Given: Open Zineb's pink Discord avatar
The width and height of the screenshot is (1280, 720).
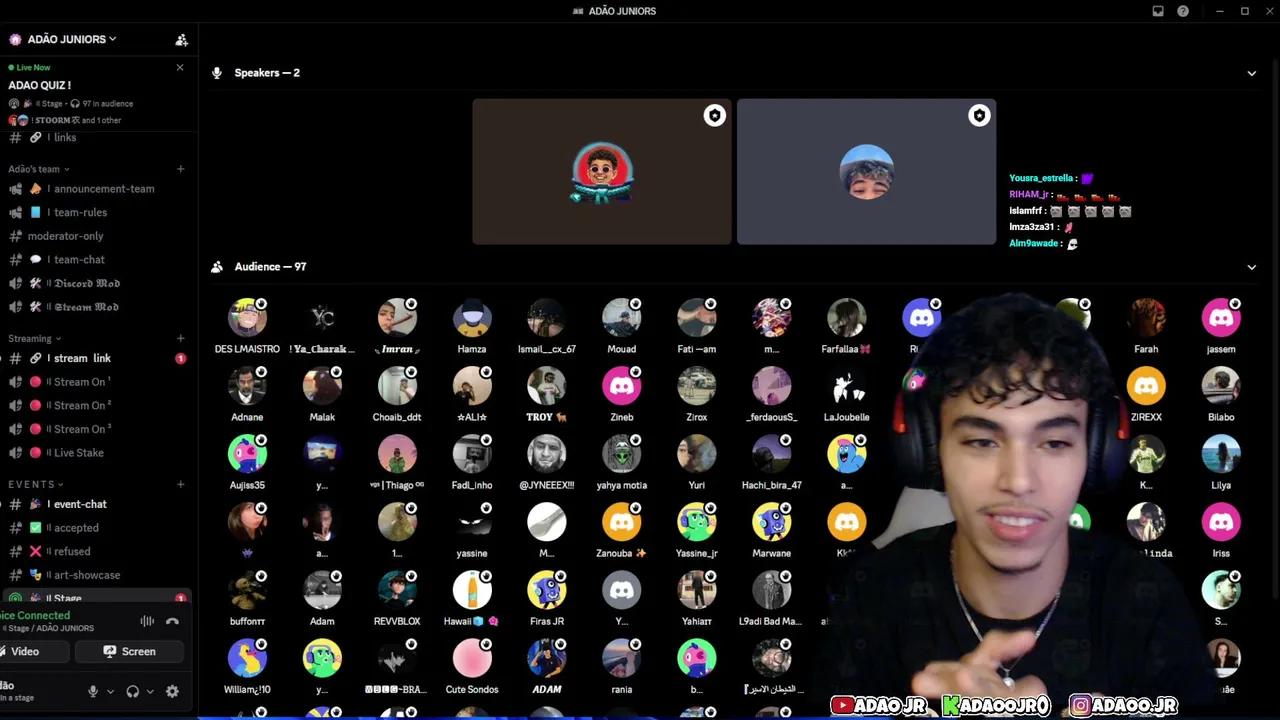Looking at the screenshot, I should pos(622,386).
